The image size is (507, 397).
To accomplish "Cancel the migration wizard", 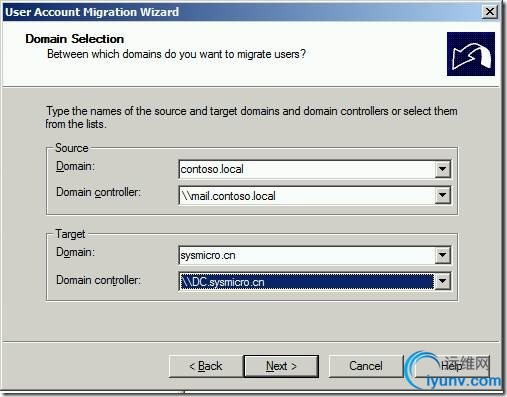I will 366,366.
